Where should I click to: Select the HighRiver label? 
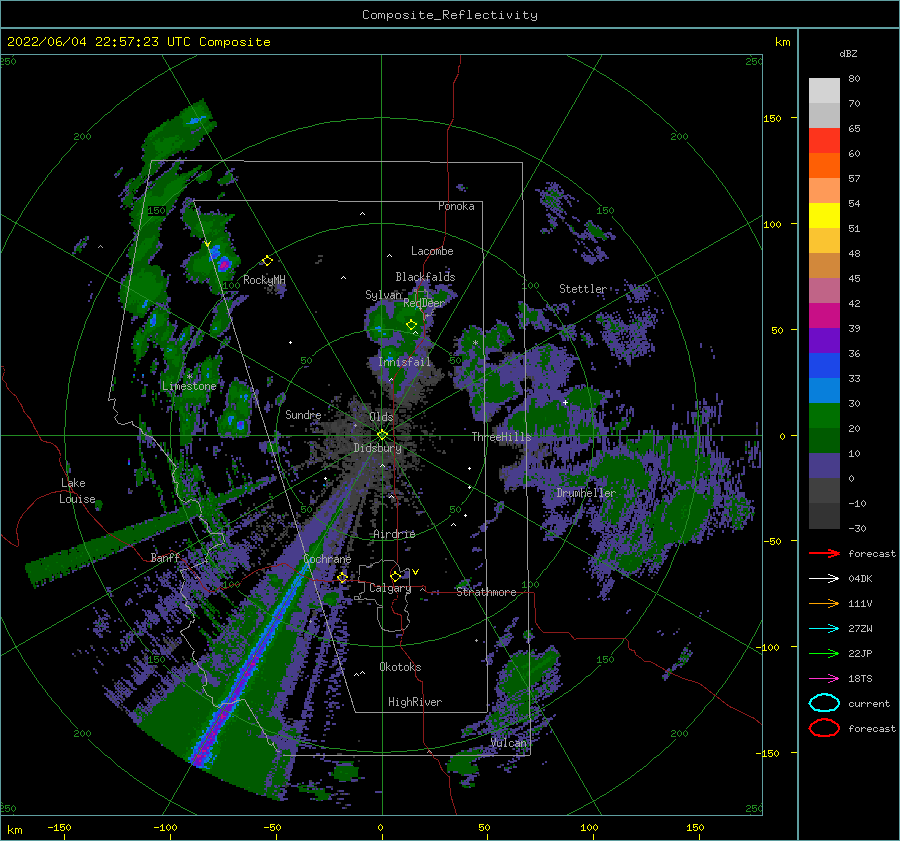[x=415, y=702]
